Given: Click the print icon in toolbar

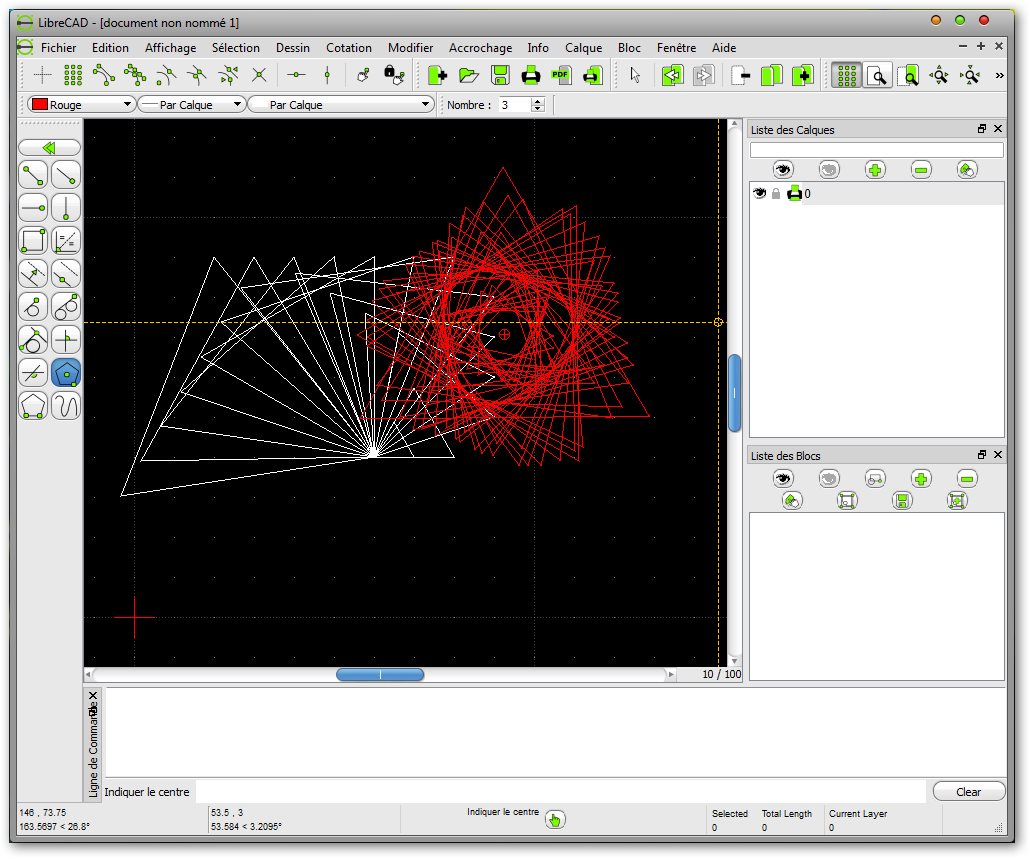Looking at the screenshot, I should tap(531, 75).
